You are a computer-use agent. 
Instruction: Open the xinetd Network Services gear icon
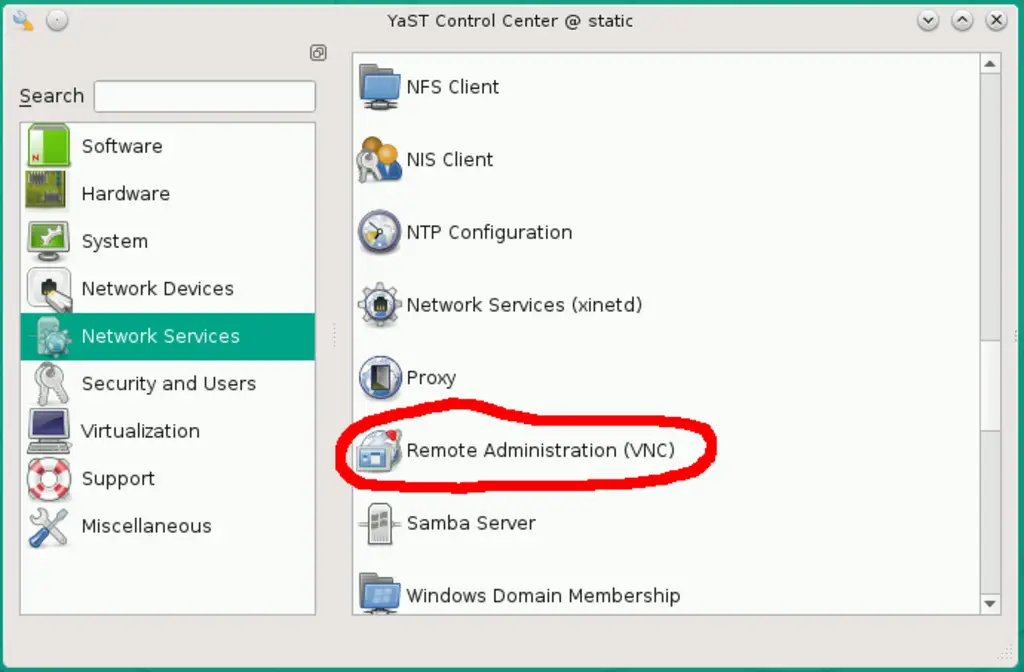point(379,304)
